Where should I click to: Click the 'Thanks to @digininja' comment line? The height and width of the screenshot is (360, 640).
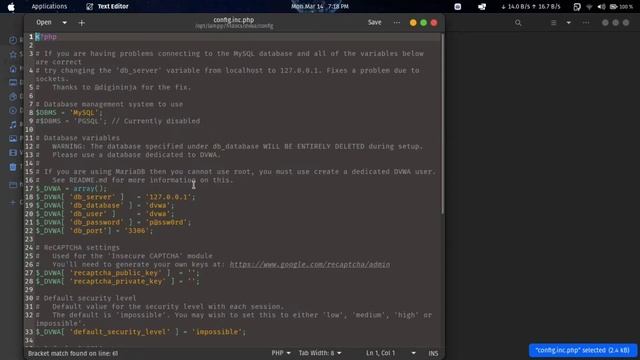(113, 87)
